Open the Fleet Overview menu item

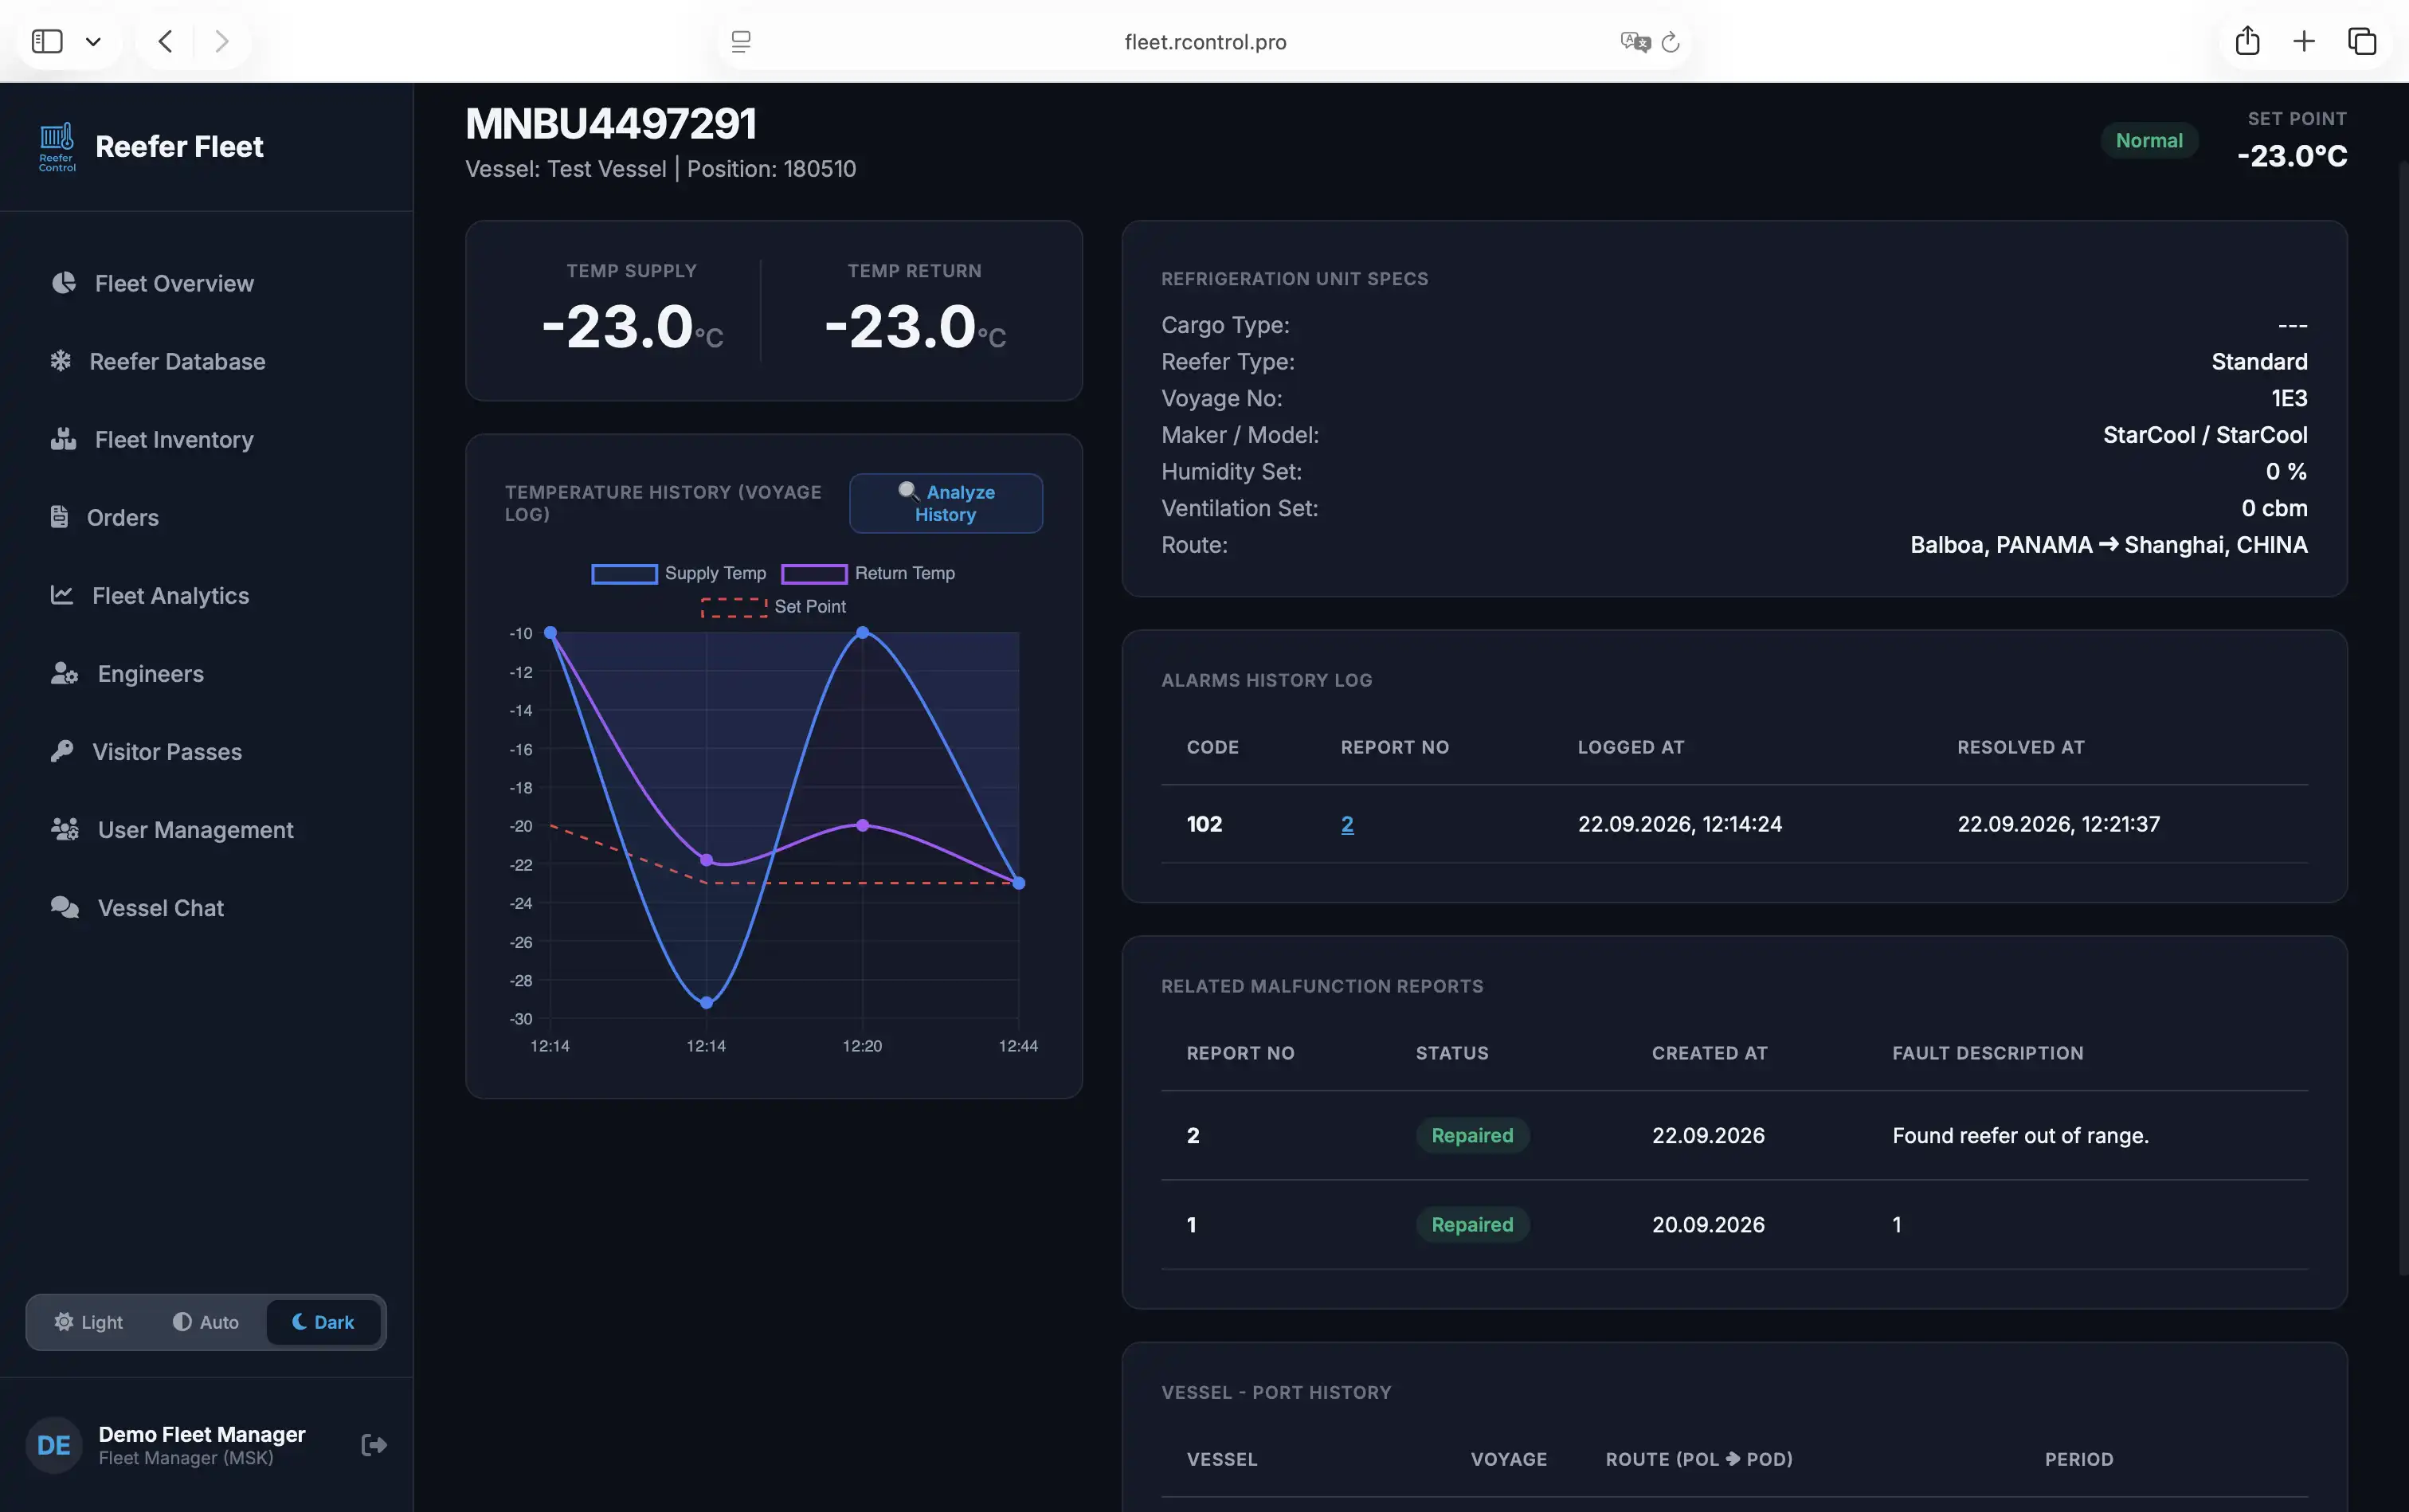pyautogui.click(x=206, y=283)
